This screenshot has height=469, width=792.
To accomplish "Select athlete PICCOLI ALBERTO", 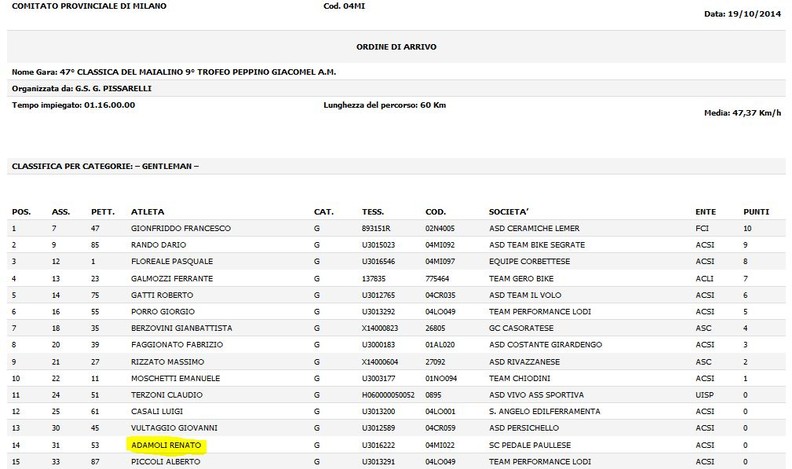I will 166,462.
